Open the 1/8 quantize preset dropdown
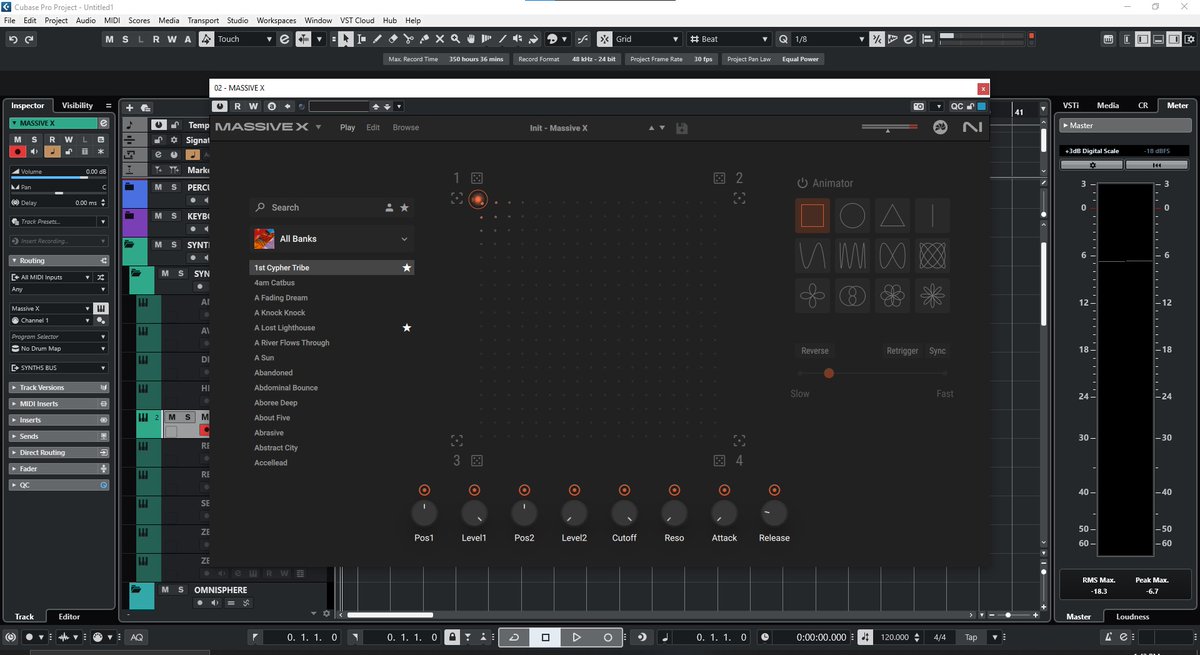Screen dimensions: 1200x655 828,39
